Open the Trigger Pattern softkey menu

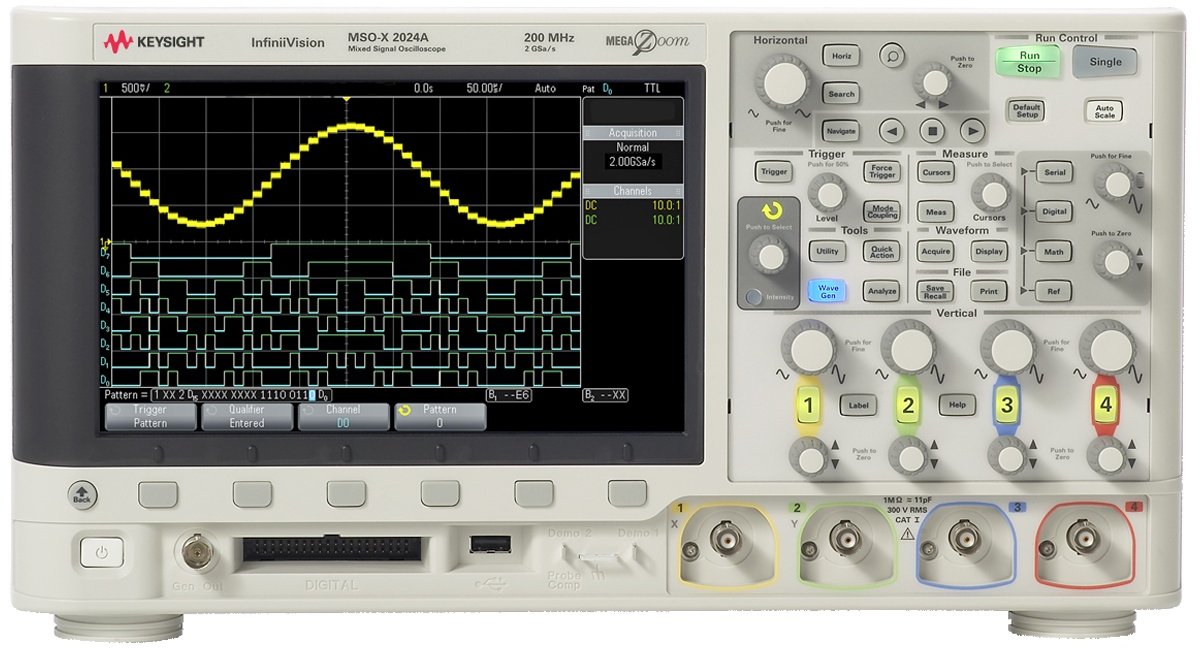[x=151, y=416]
